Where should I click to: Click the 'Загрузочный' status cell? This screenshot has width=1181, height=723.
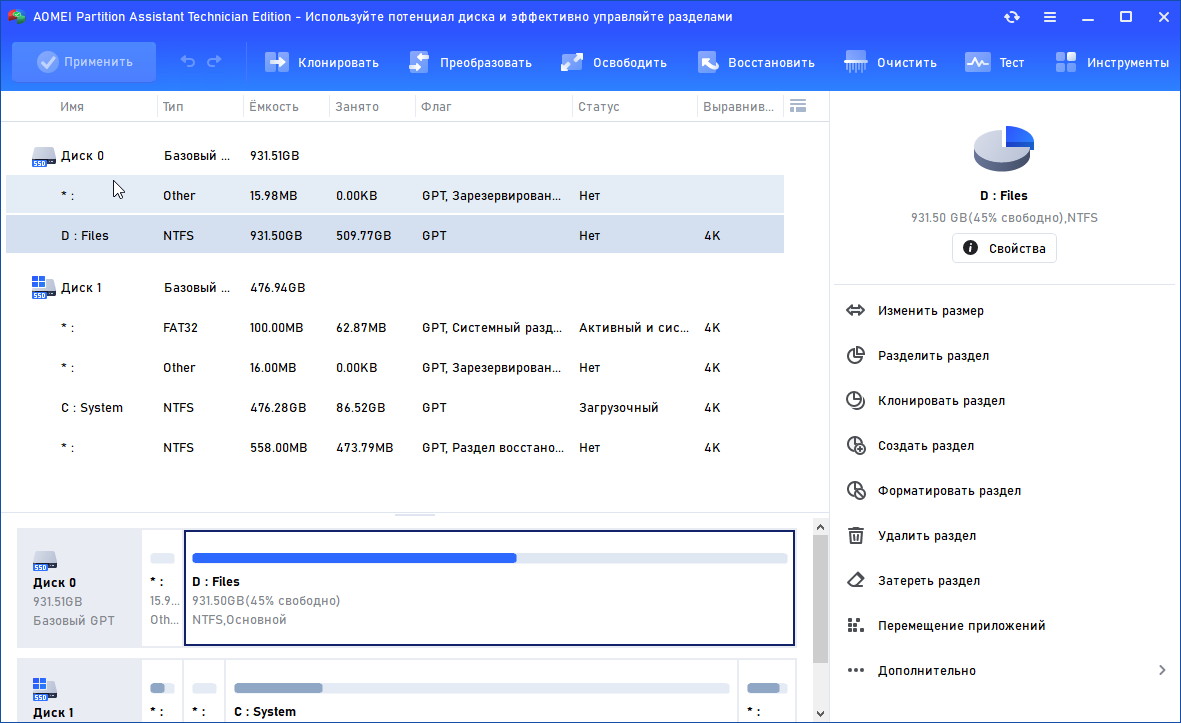click(618, 407)
